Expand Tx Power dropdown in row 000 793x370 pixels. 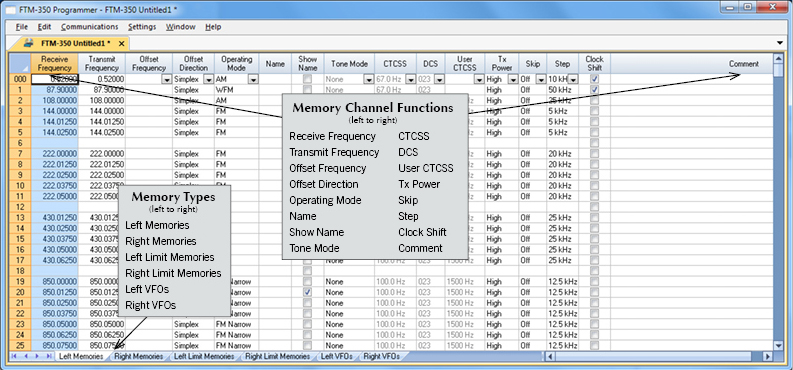[513, 79]
